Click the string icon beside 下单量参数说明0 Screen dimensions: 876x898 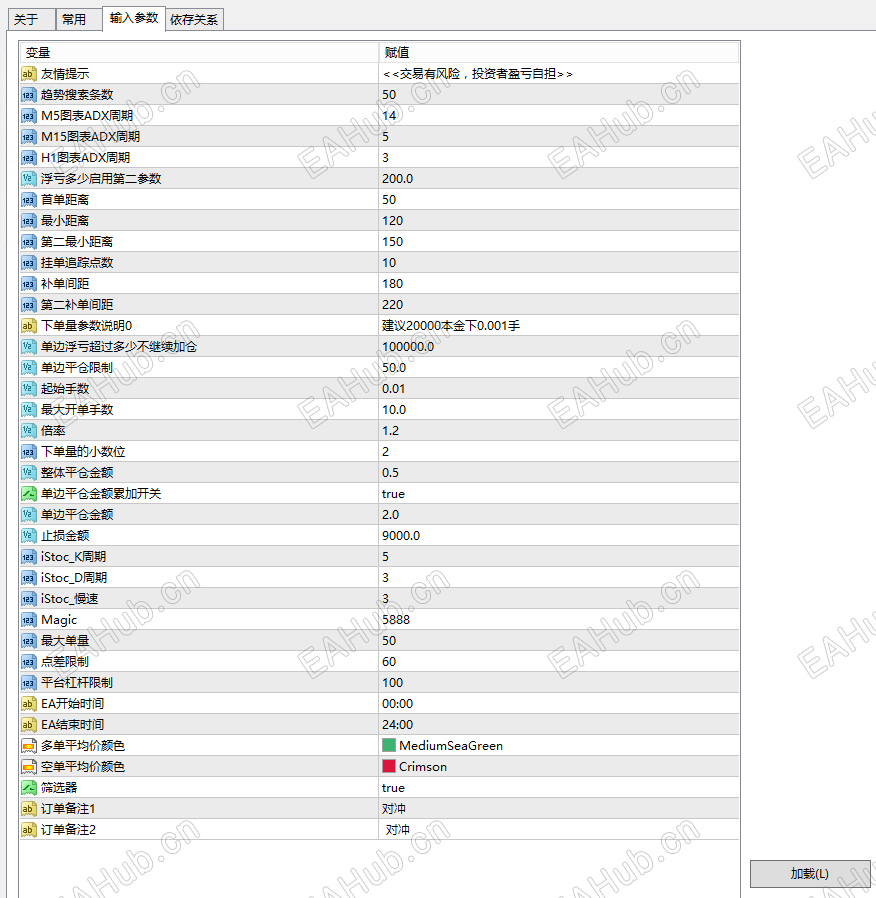tap(29, 326)
